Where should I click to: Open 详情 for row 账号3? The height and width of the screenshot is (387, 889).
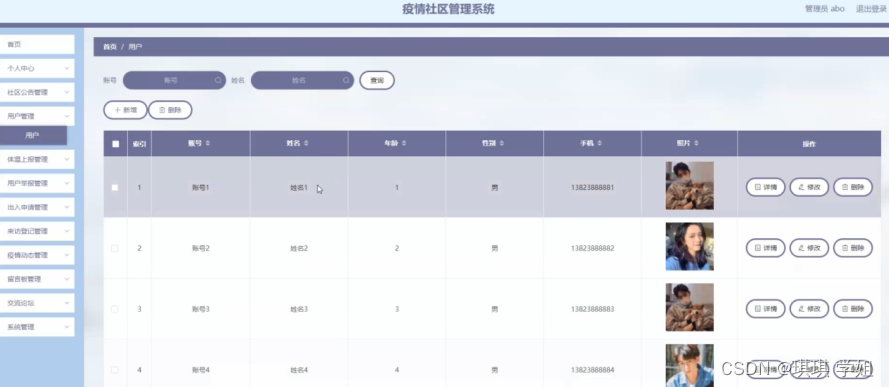[765, 309]
